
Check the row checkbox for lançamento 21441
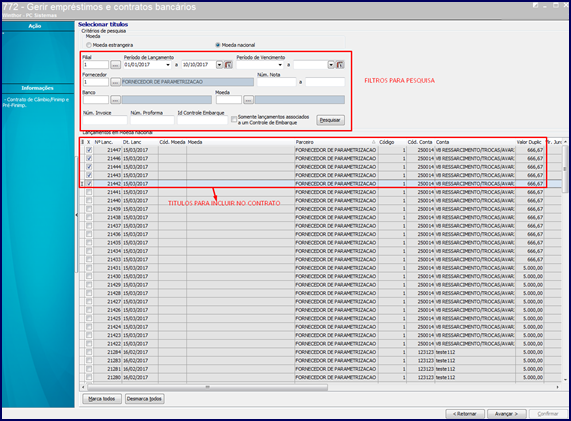click(89, 192)
